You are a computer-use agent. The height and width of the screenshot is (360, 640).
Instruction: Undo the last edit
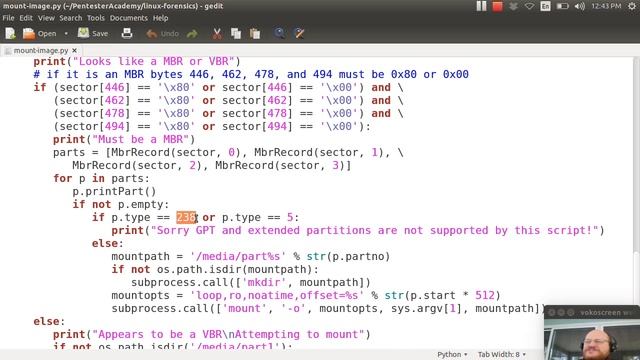[163, 33]
